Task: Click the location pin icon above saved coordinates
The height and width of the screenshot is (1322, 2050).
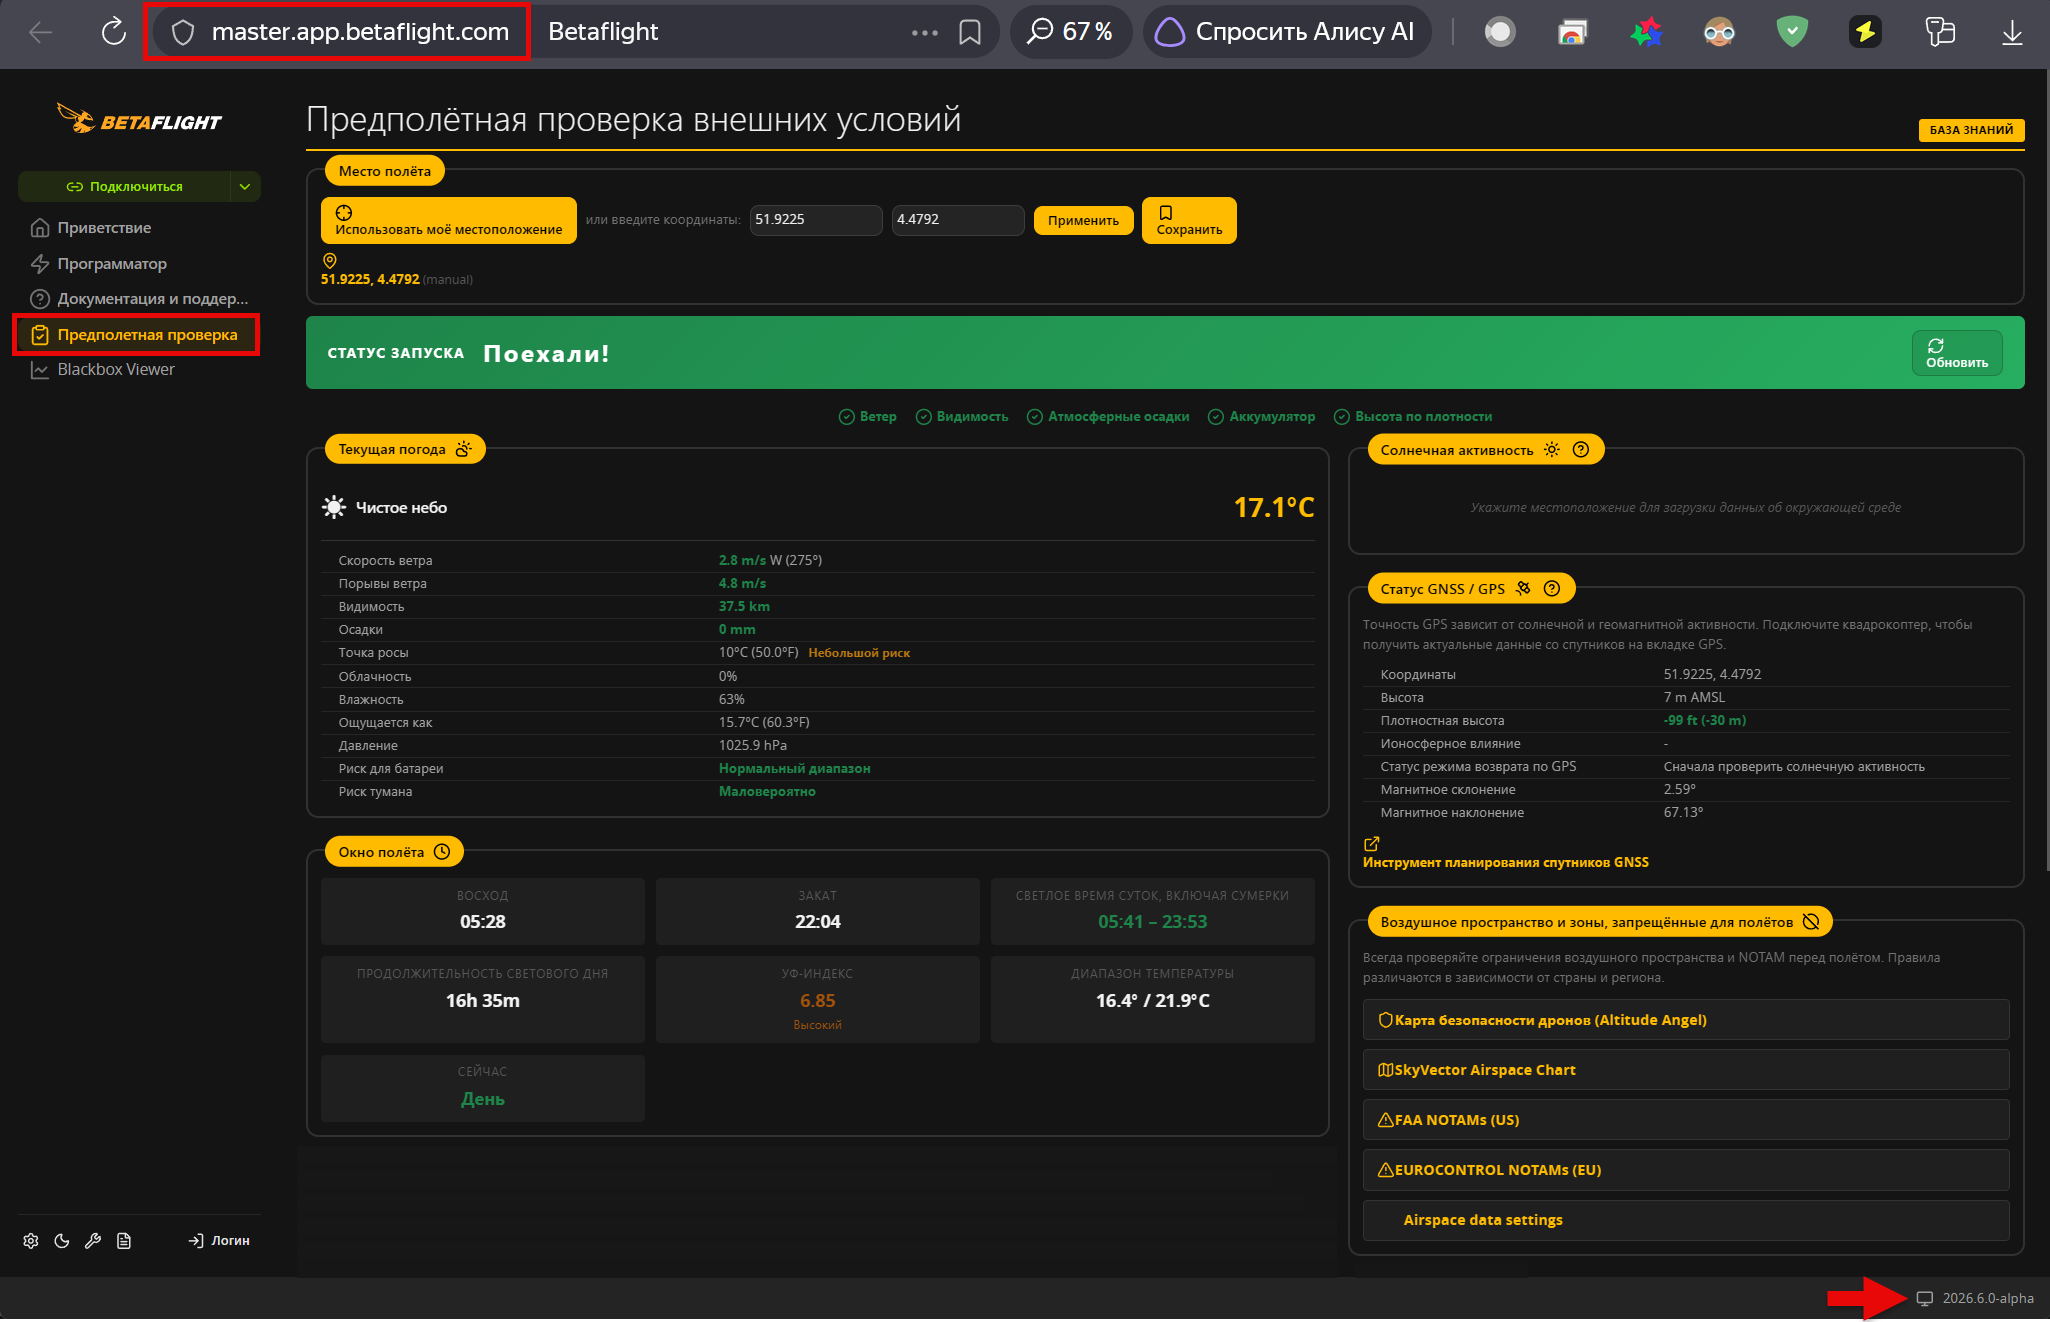Action: 330,261
